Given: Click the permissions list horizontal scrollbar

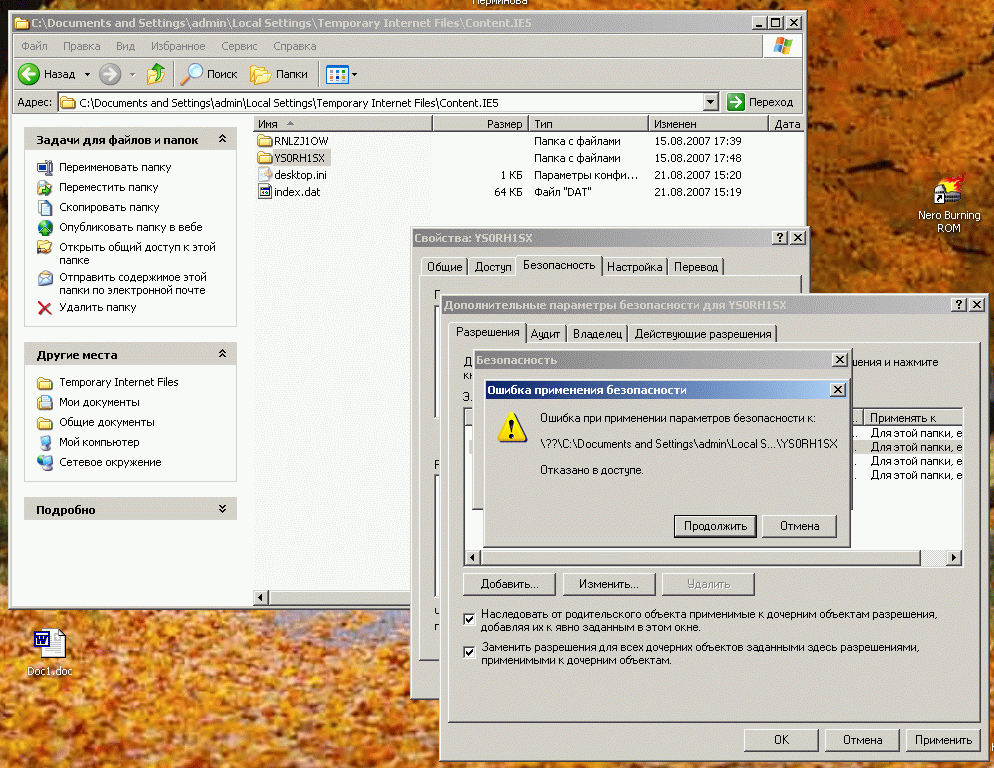Looking at the screenshot, I should click(710, 558).
